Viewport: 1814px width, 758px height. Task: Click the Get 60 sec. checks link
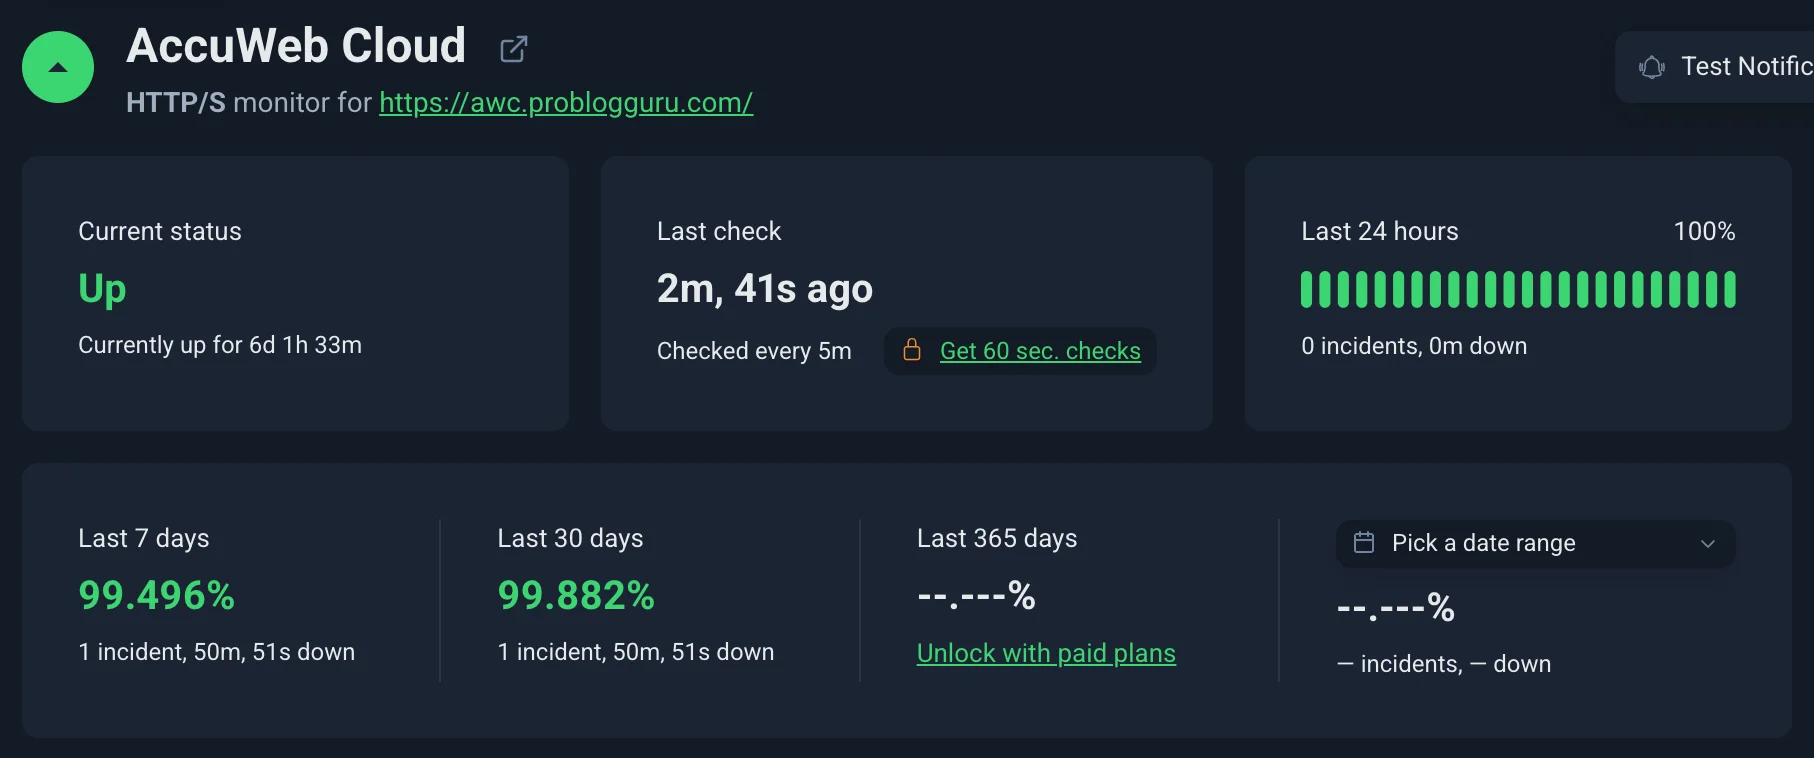[1040, 351]
